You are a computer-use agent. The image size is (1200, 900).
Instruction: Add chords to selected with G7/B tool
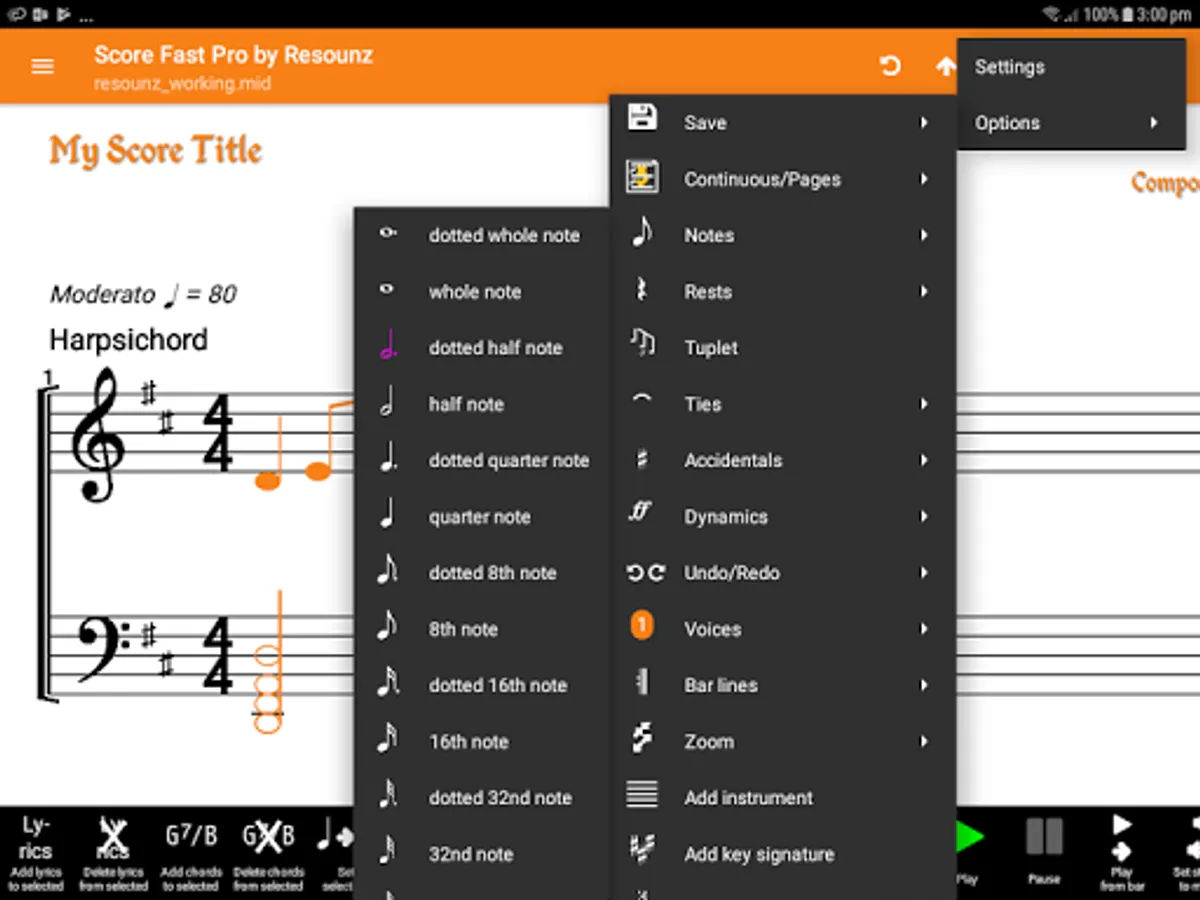click(190, 853)
